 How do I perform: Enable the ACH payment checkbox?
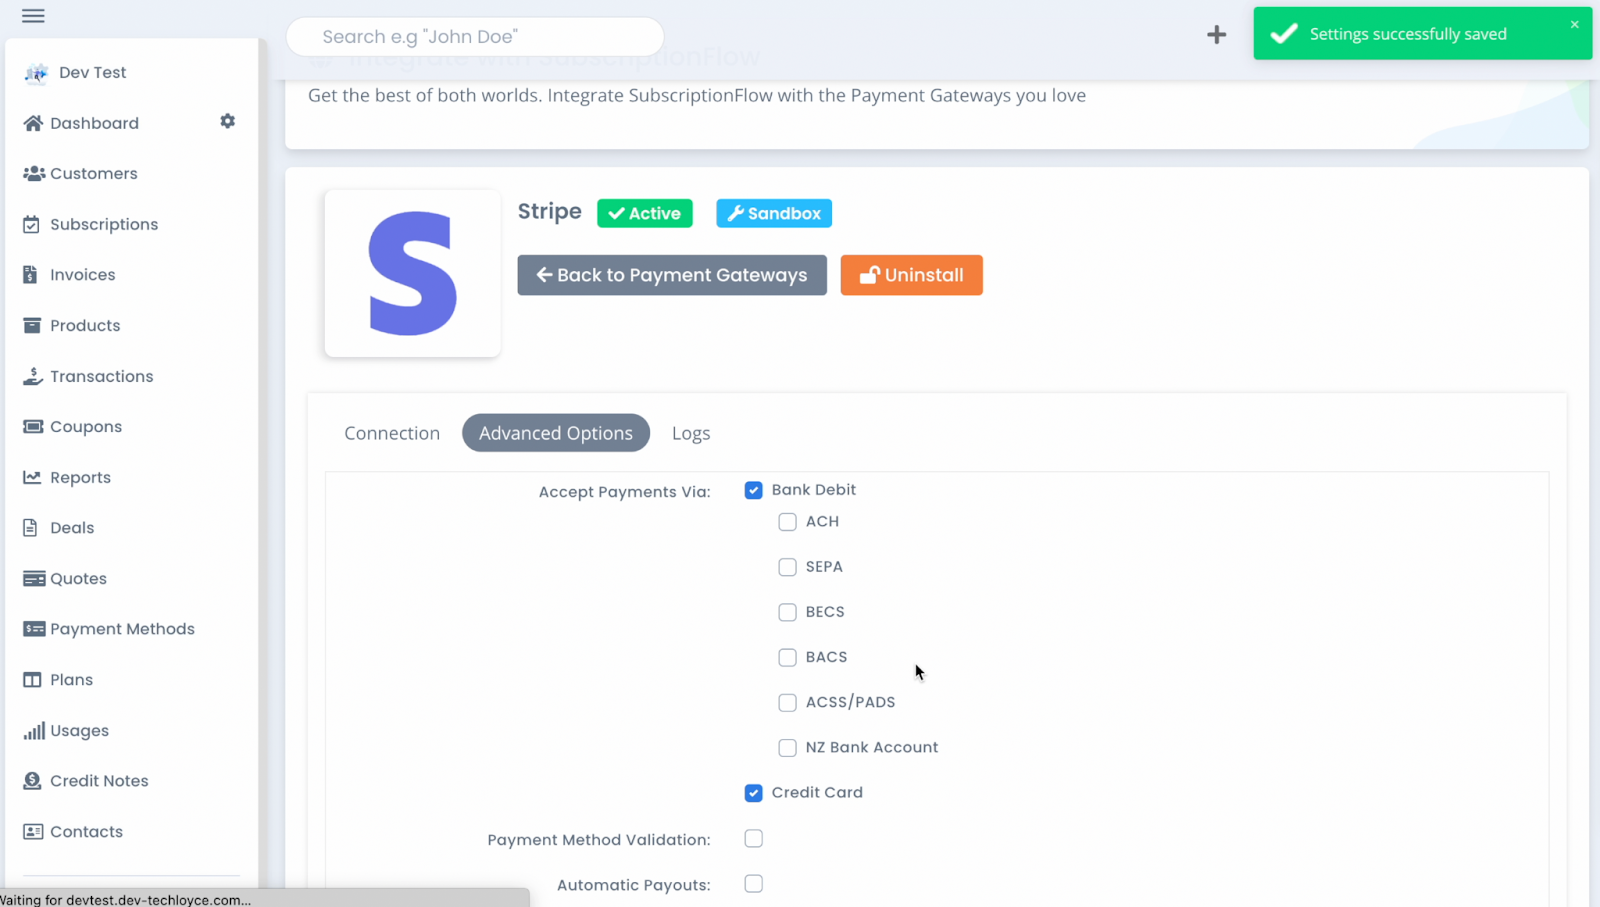[x=787, y=522]
